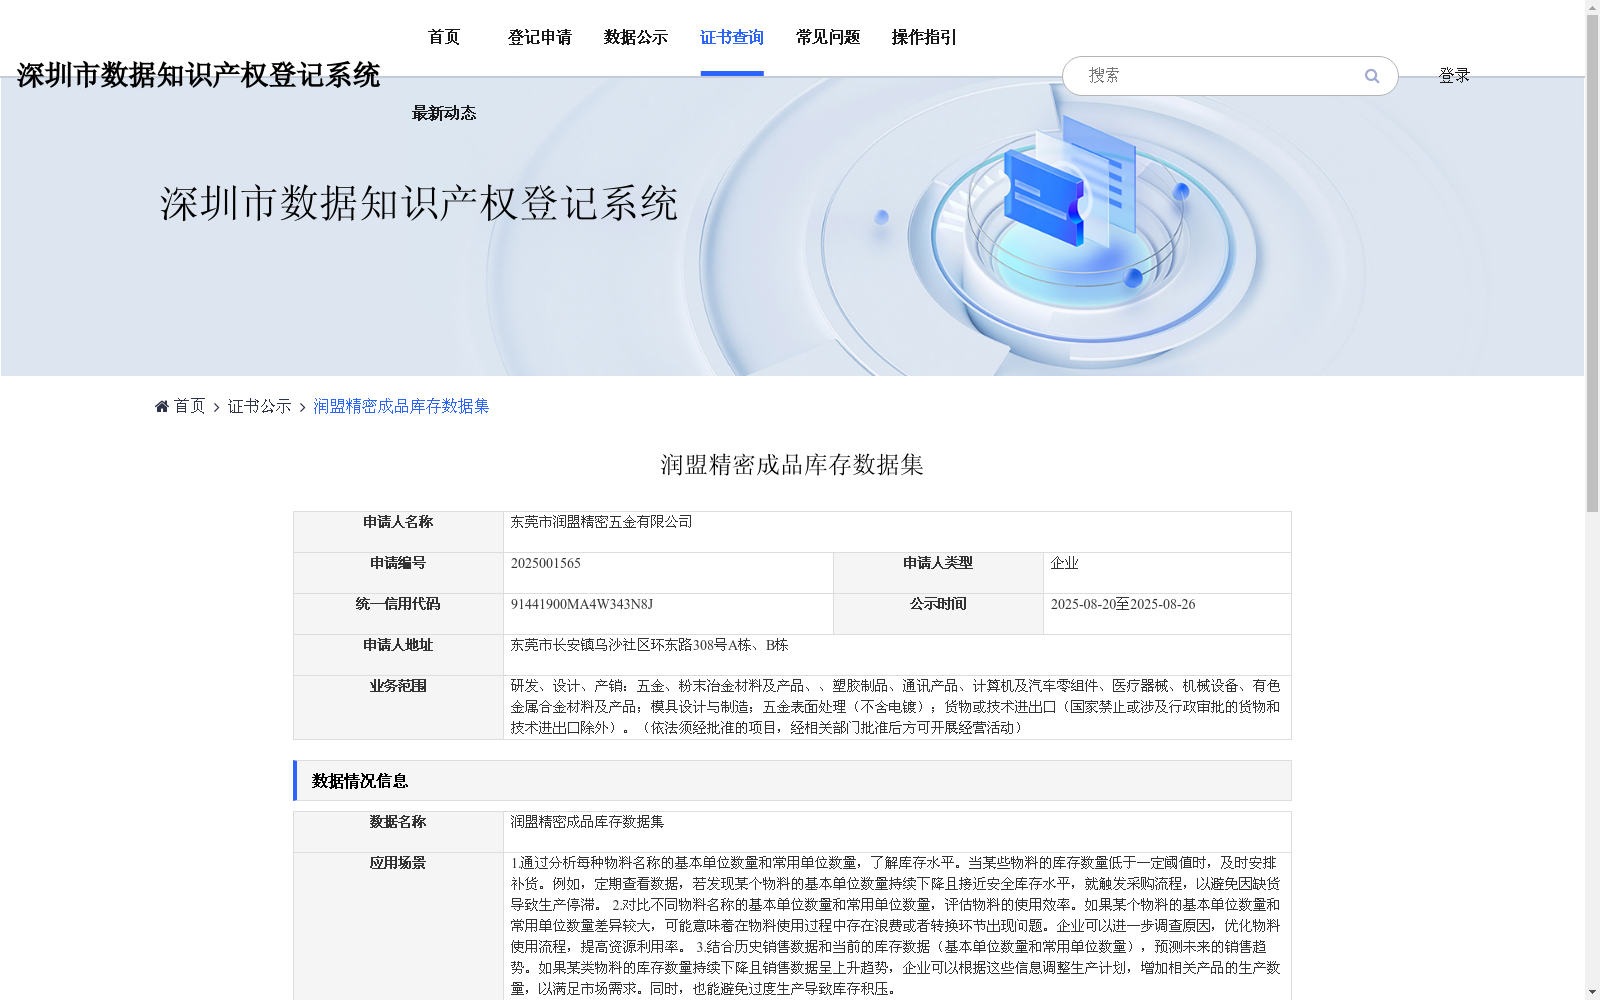
Task: Click the scrollbar down arrow
Action: [x=1592, y=992]
